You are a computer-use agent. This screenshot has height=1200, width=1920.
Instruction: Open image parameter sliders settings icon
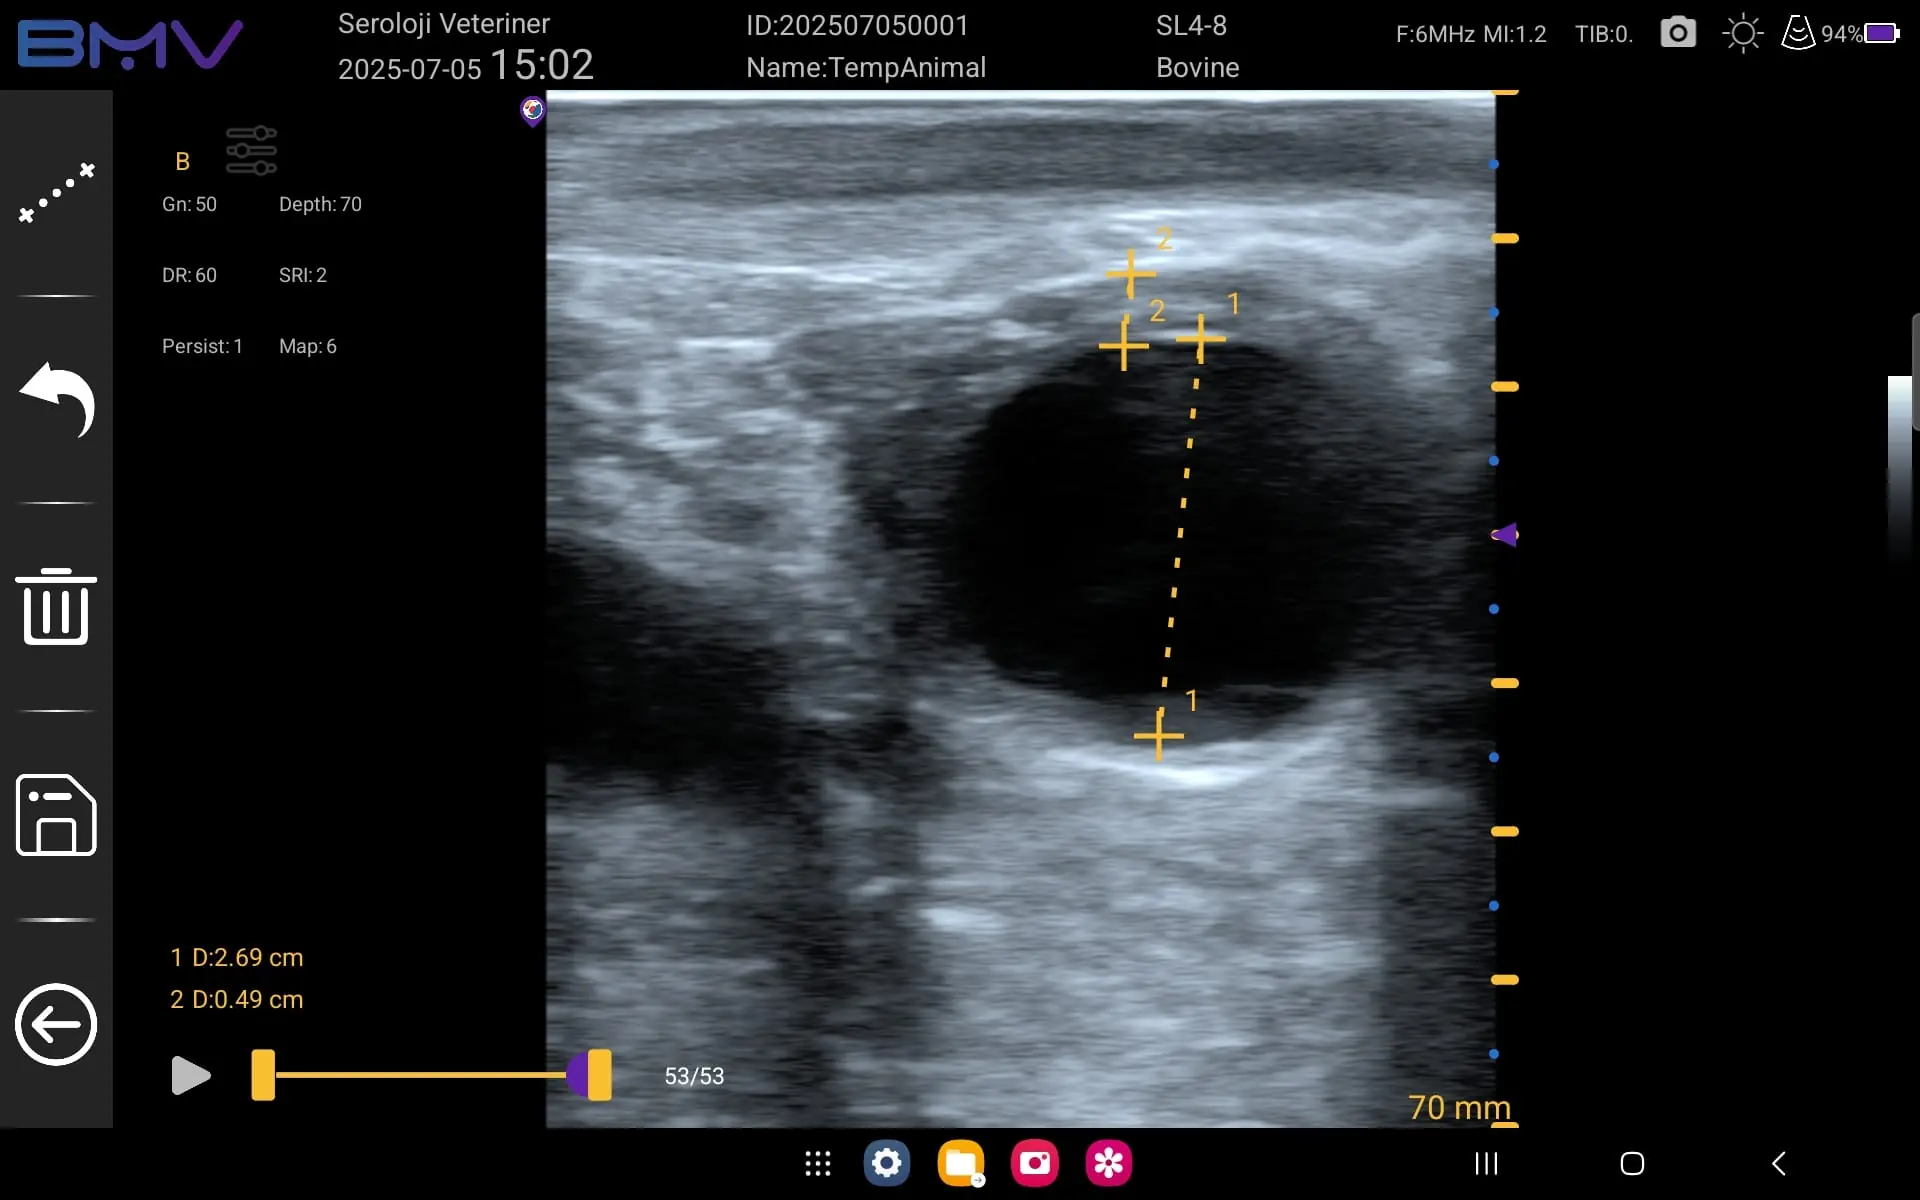(x=251, y=151)
